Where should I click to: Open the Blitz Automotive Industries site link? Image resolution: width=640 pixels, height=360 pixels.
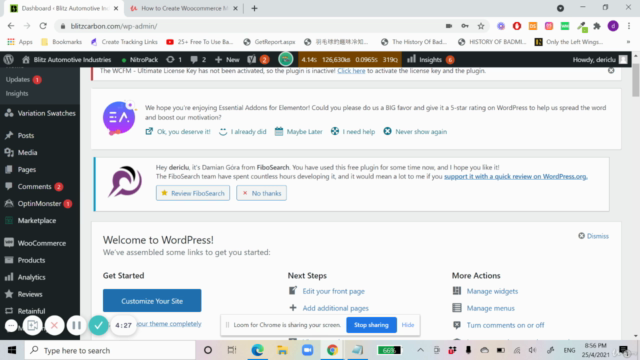[x=67, y=60]
